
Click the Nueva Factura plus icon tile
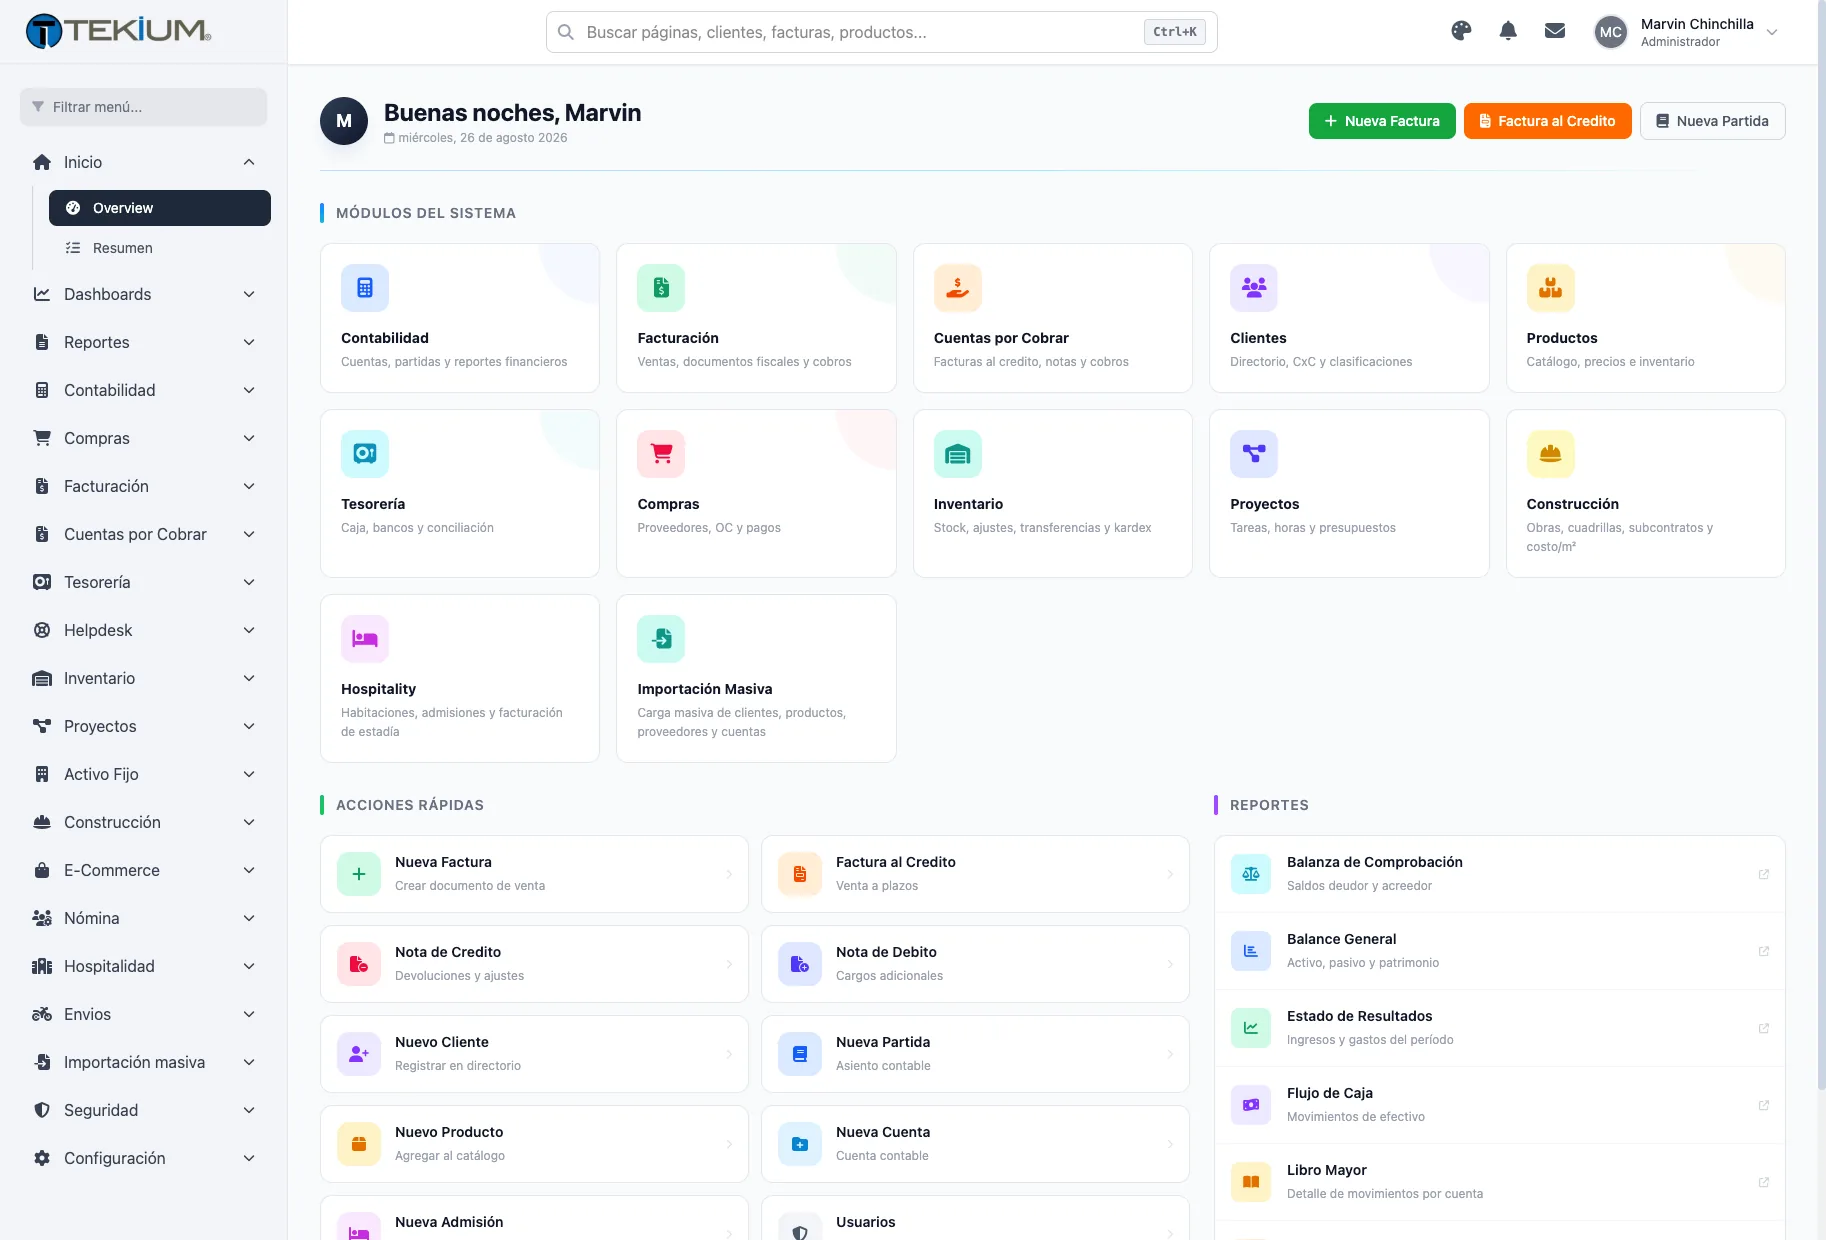(359, 874)
